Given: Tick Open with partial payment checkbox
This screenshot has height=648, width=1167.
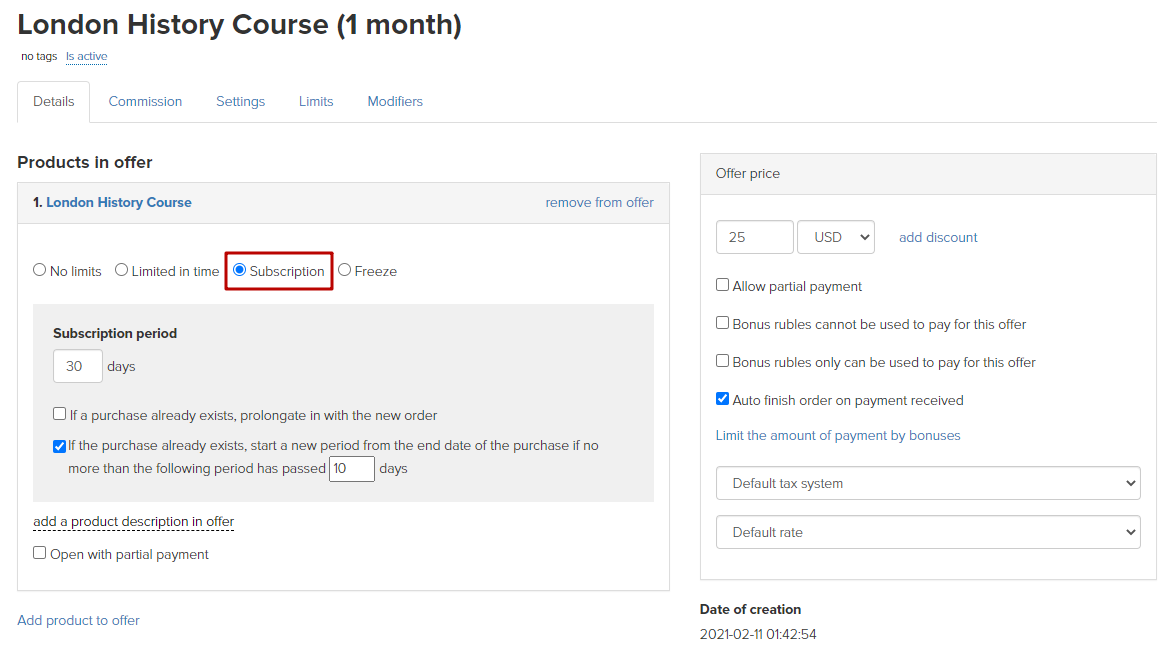Looking at the screenshot, I should (x=39, y=553).
